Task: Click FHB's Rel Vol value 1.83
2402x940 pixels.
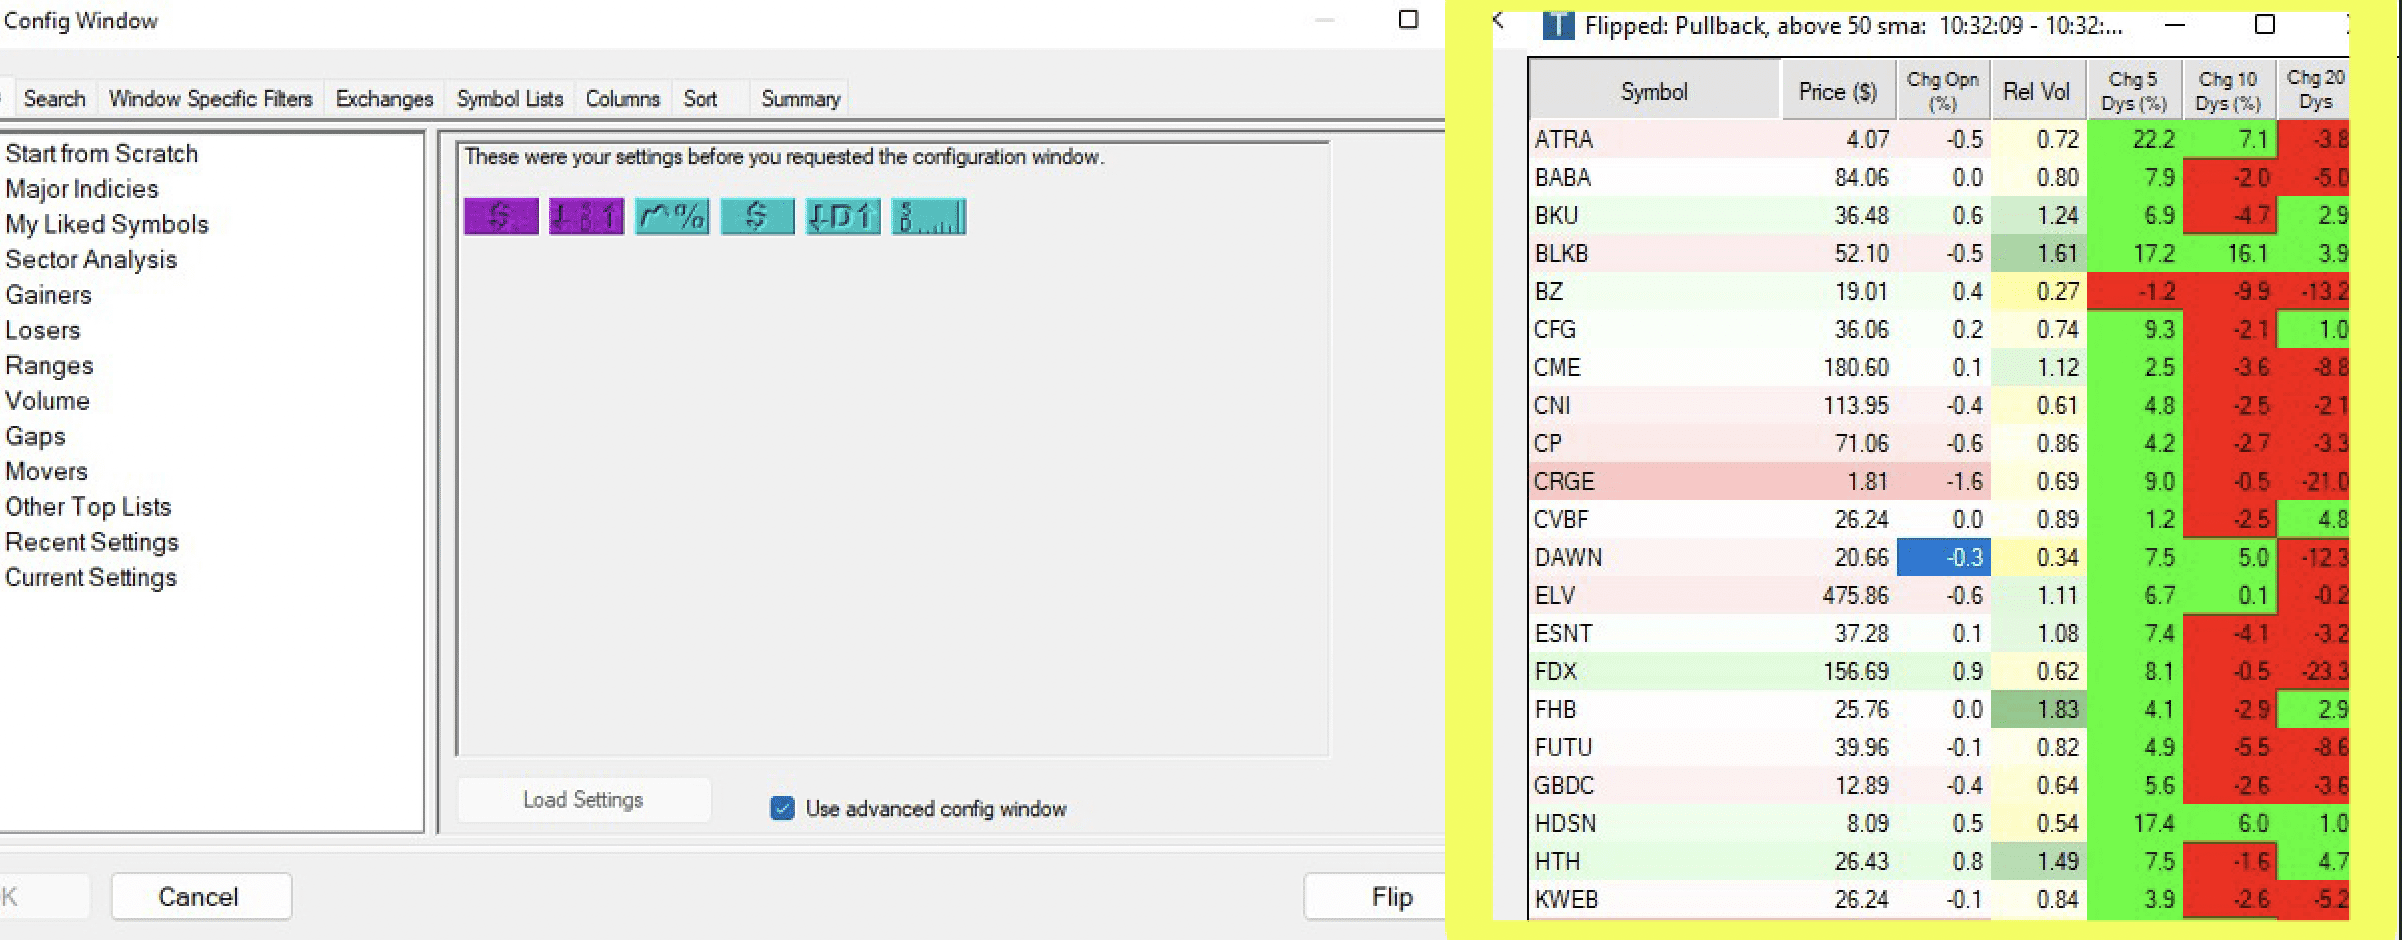Action: tap(2039, 709)
